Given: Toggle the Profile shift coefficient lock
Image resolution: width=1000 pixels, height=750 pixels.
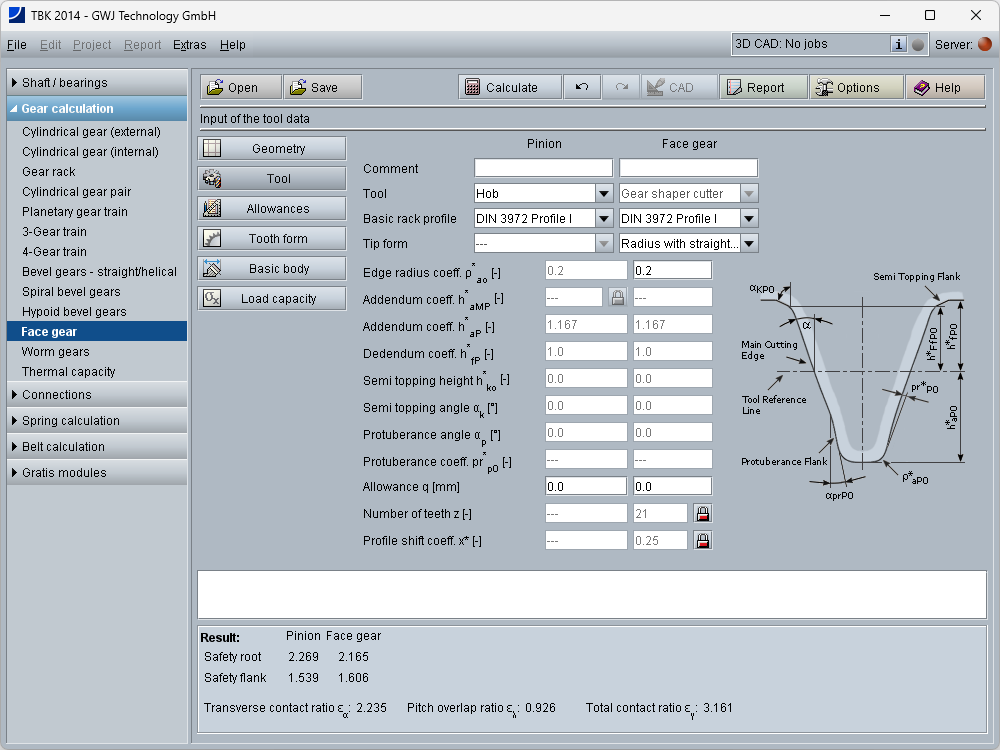Looking at the screenshot, I should 703,540.
